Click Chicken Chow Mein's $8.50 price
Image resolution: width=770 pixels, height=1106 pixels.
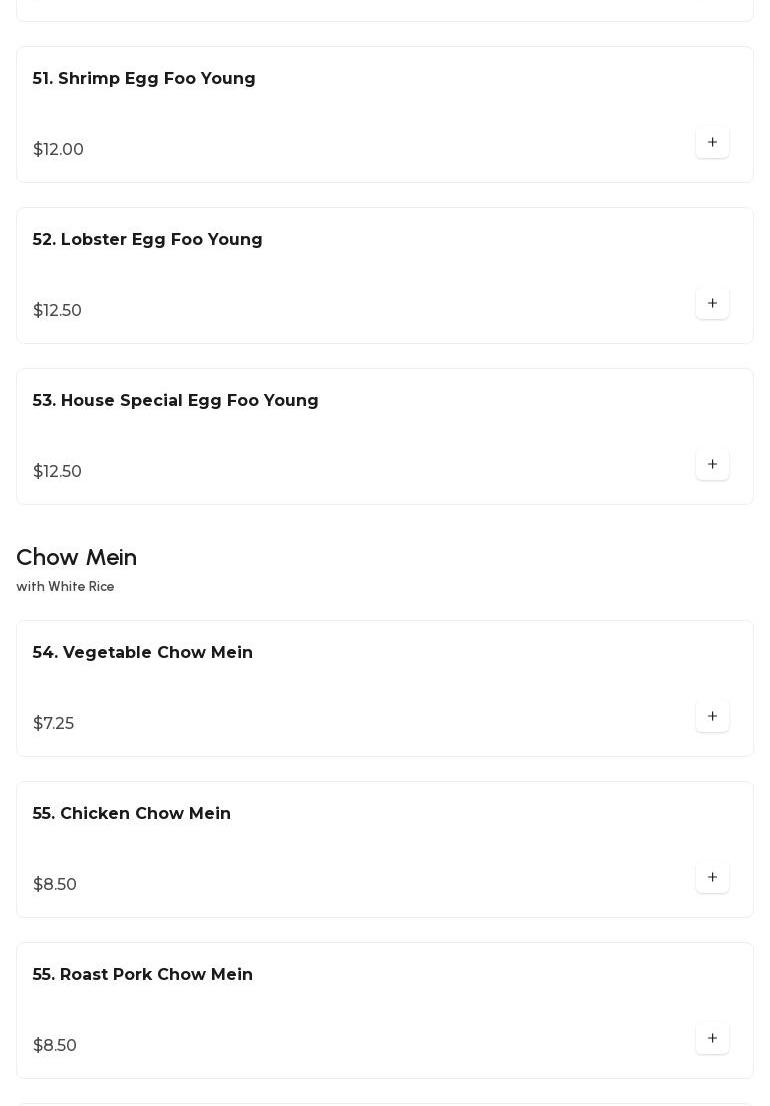tap(54, 885)
